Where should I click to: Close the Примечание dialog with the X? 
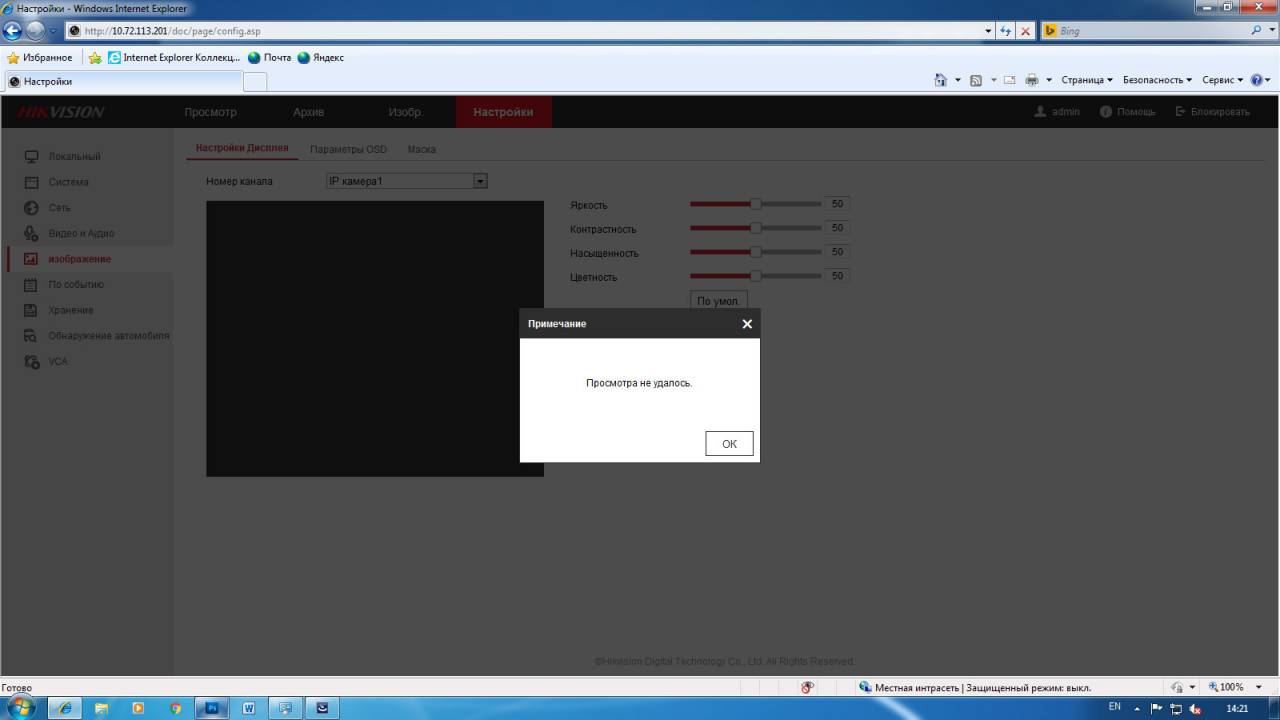747,324
